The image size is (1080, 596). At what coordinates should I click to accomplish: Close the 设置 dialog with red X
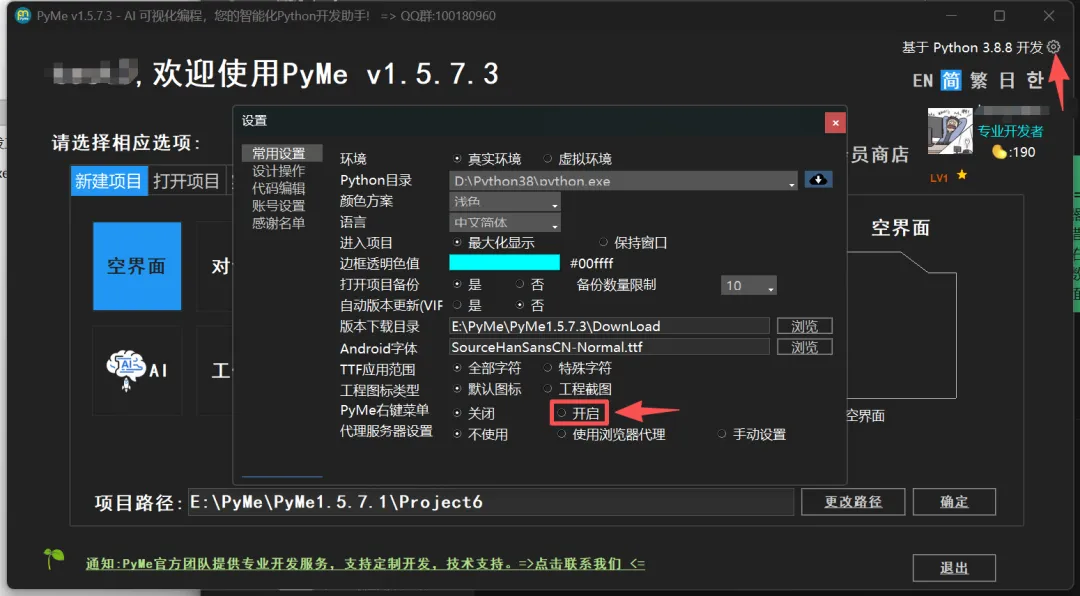pos(835,123)
